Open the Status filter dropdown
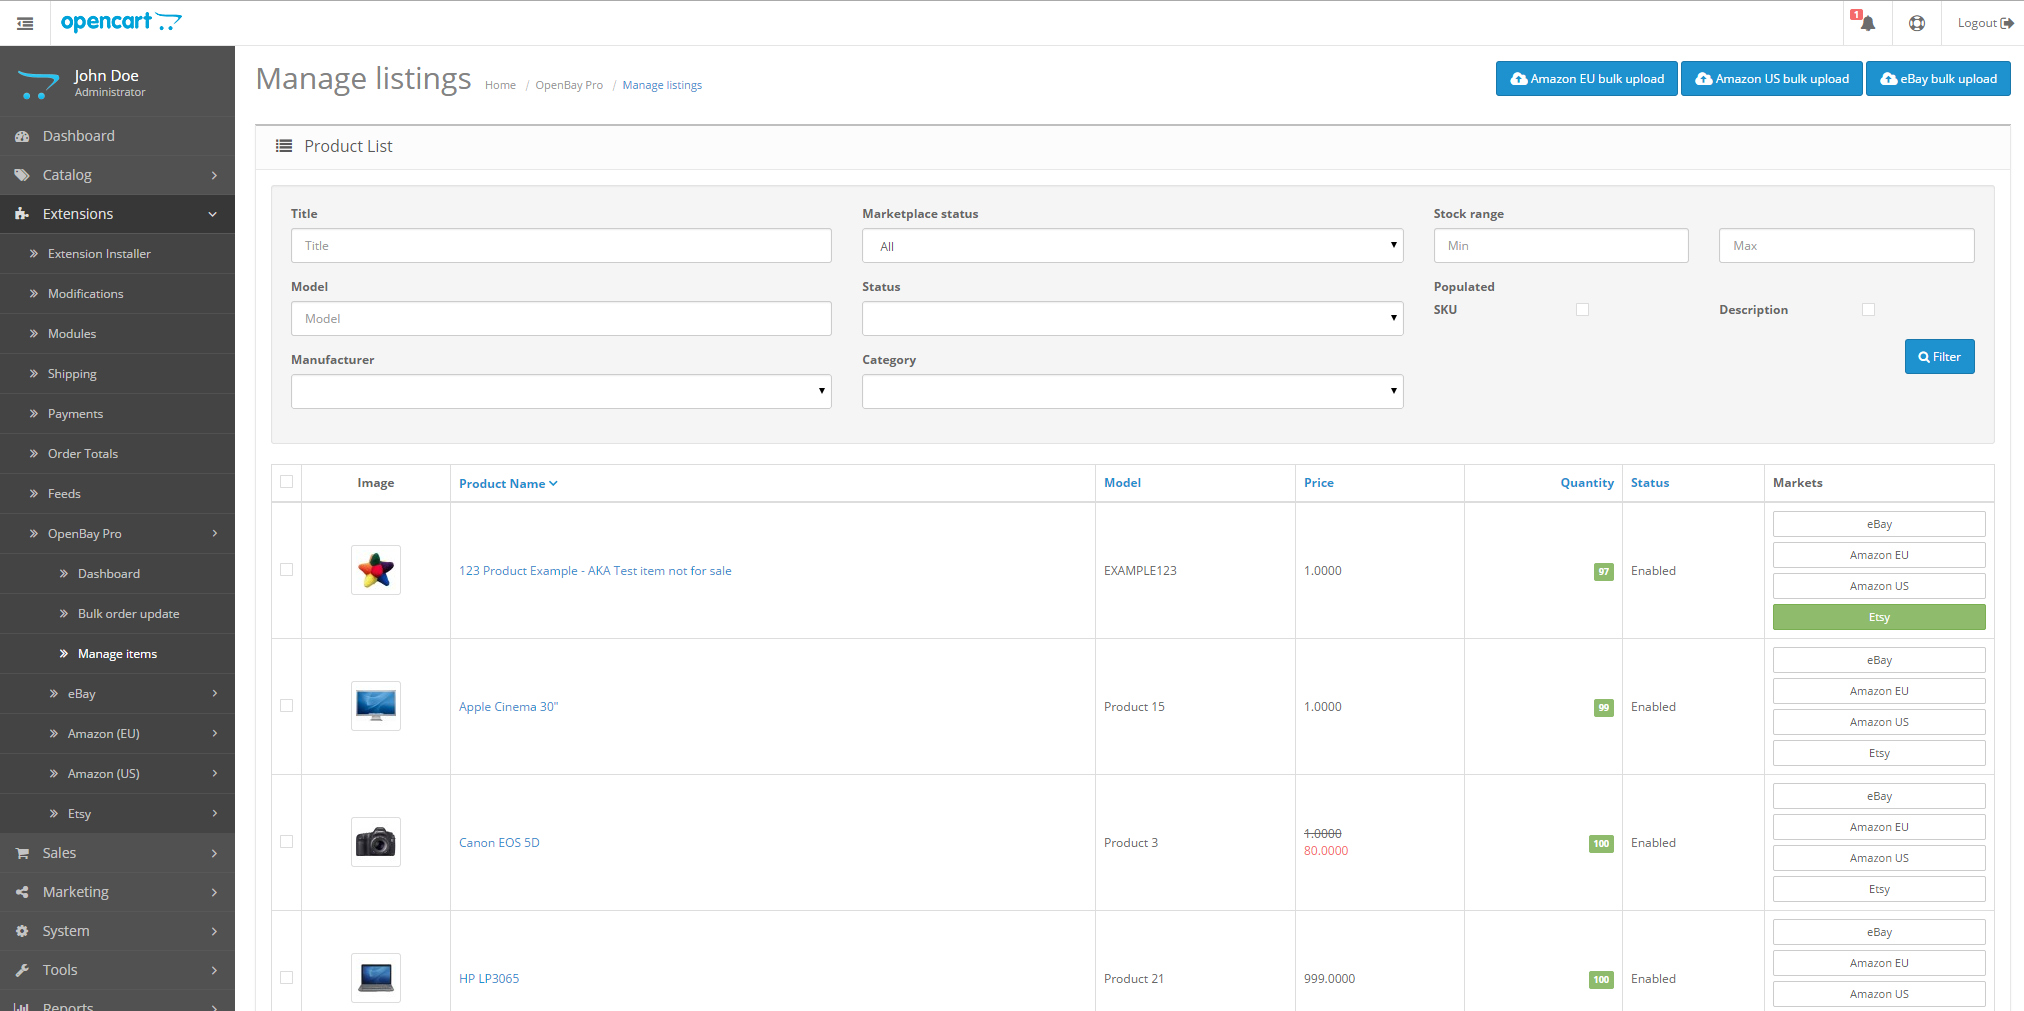The height and width of the screenshot is (1011, 2024). (1132, 319)
